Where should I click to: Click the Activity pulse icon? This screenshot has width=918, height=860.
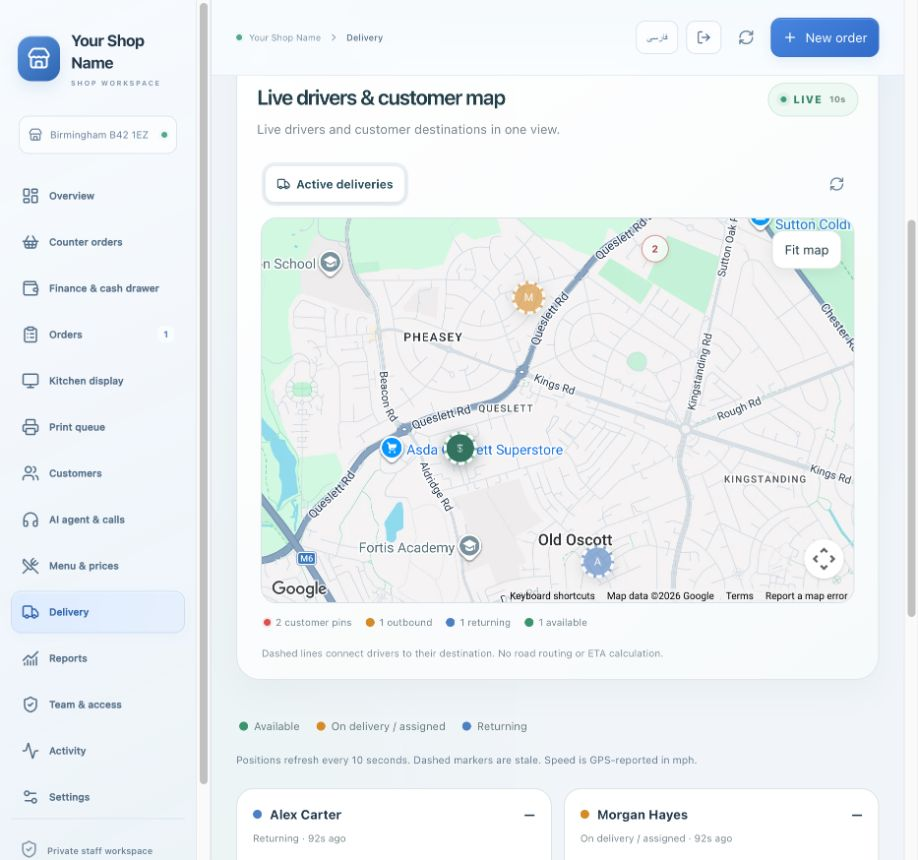(30, 751)
